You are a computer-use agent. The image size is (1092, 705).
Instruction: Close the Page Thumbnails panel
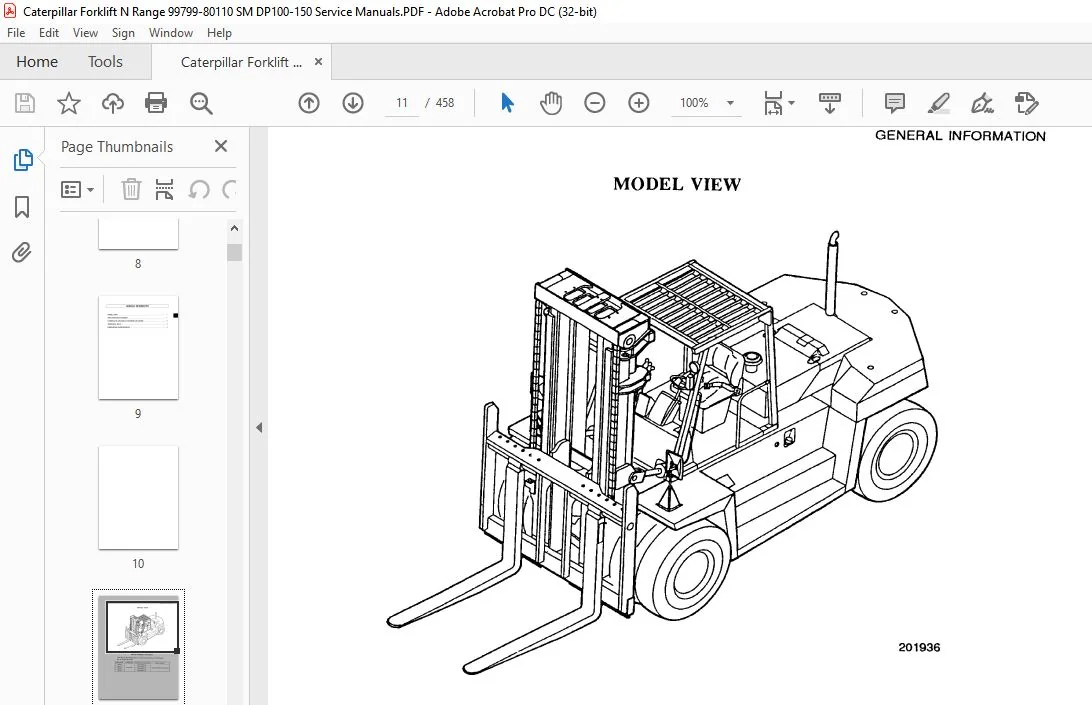point(221,146)
